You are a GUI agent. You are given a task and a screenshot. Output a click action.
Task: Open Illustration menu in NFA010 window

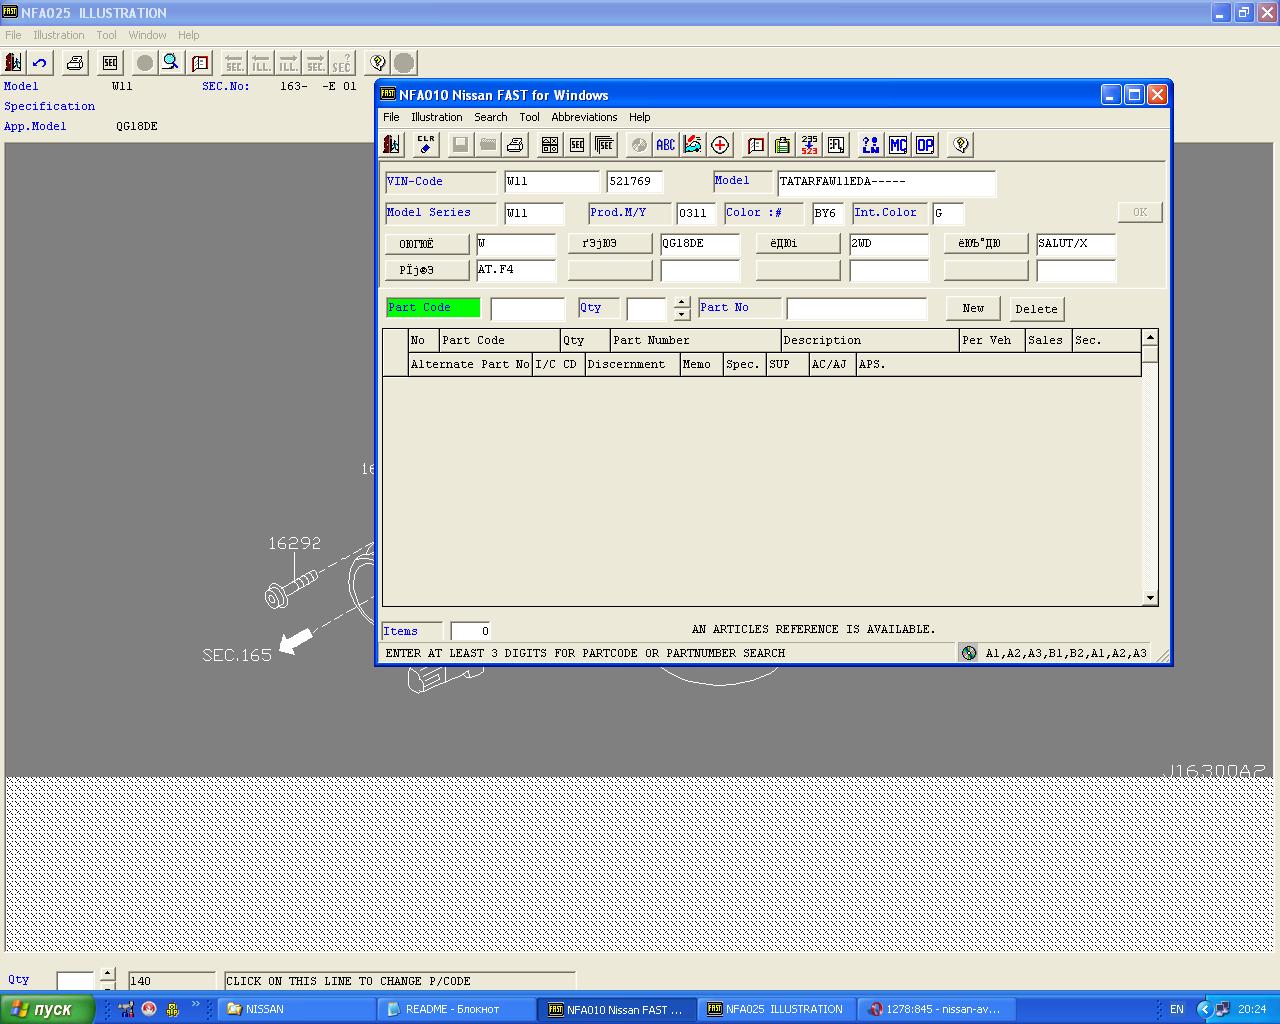point(437,117)
